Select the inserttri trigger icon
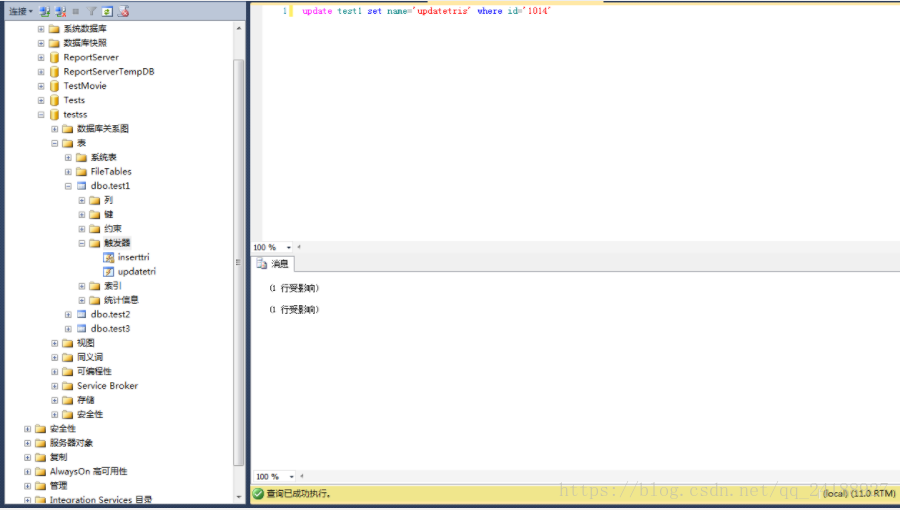 (108, 258)
